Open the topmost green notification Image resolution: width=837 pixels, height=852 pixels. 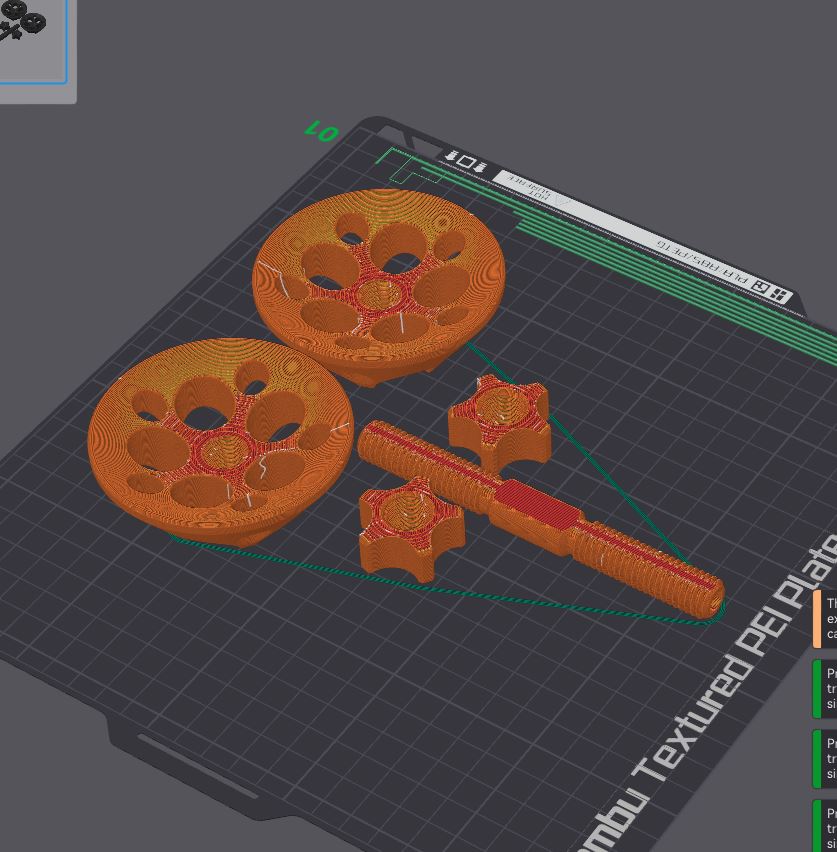pos(826,689)
